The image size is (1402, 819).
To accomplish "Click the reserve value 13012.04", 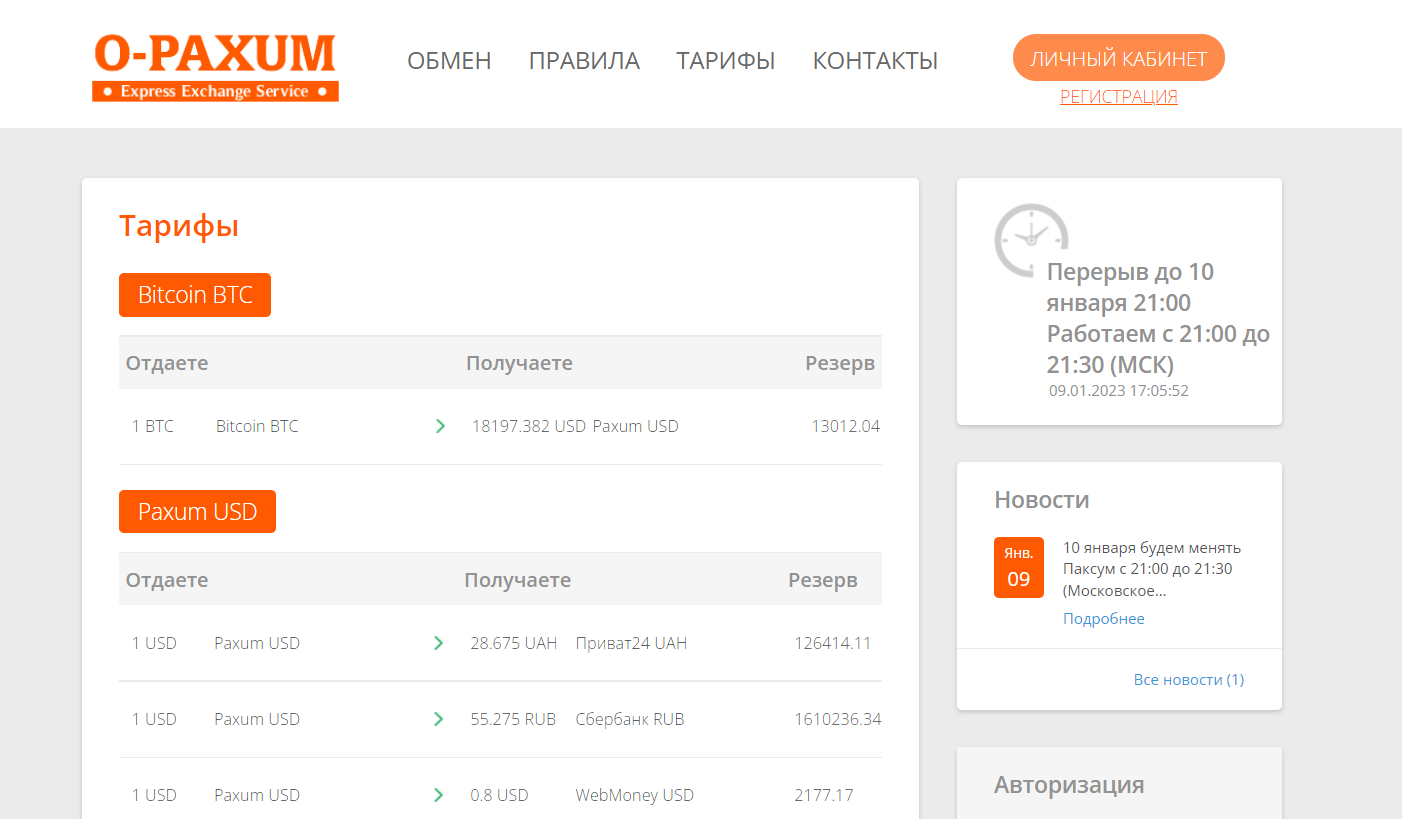I will pos(846,426).
